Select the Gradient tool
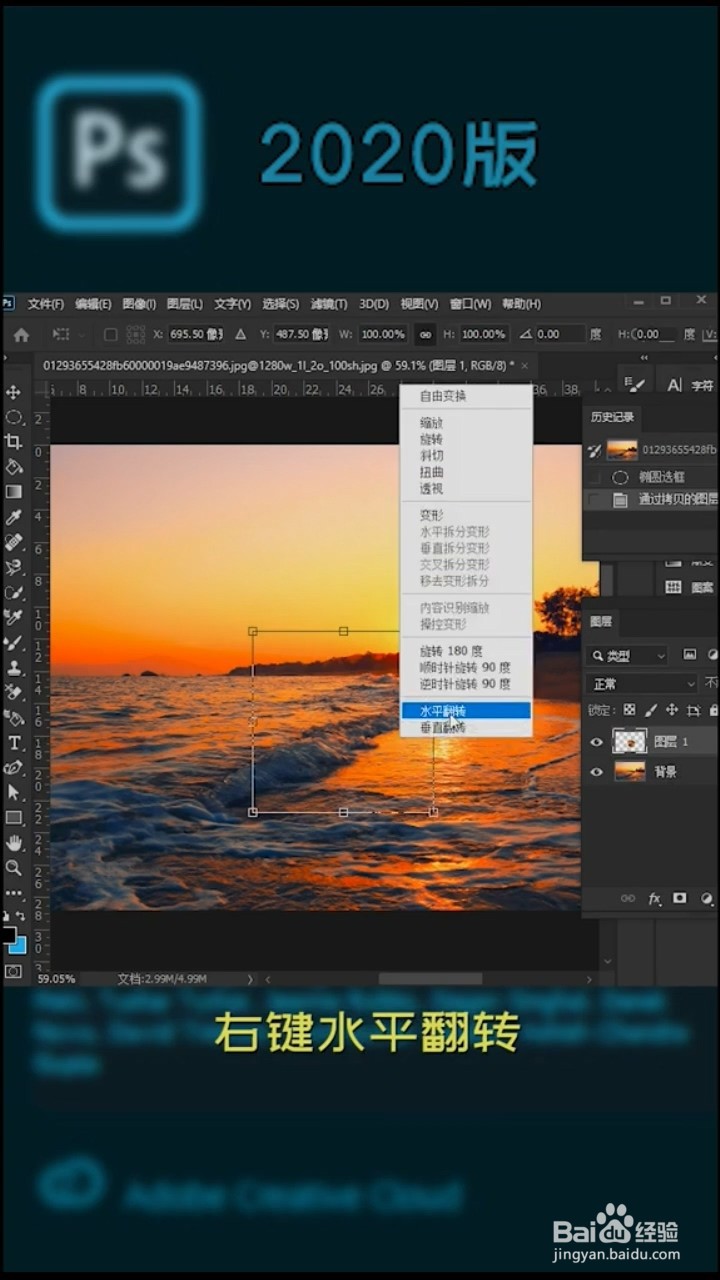 14,492
